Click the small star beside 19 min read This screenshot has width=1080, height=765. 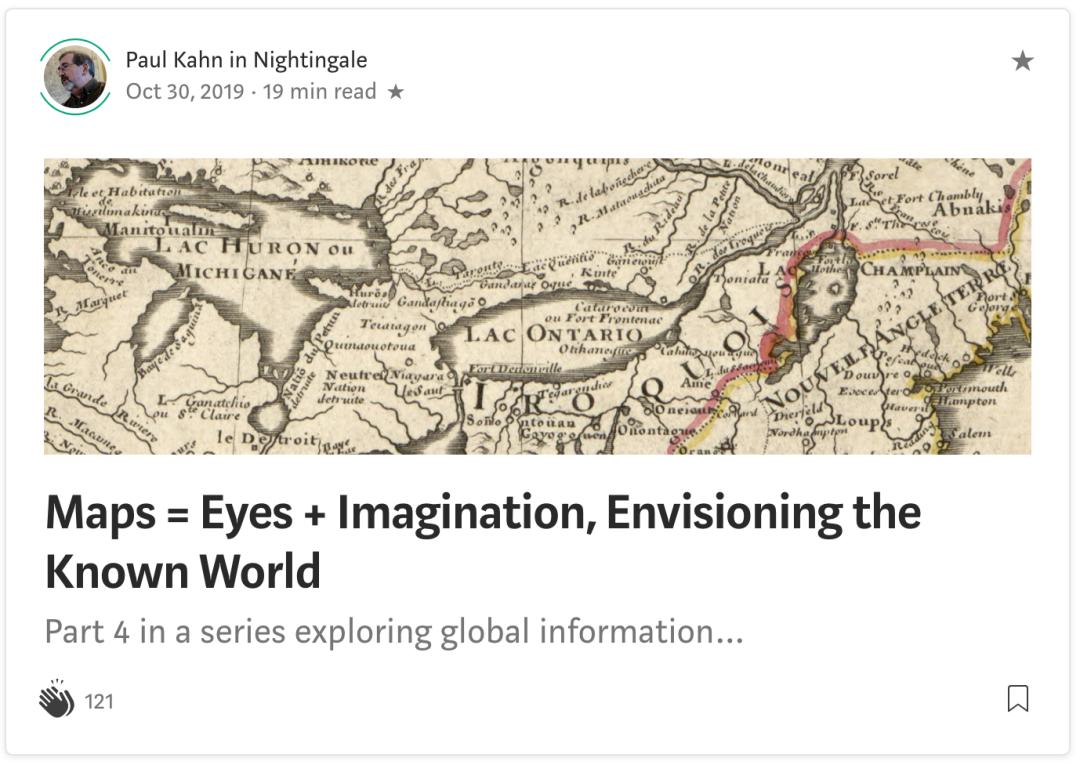(395, 92)
